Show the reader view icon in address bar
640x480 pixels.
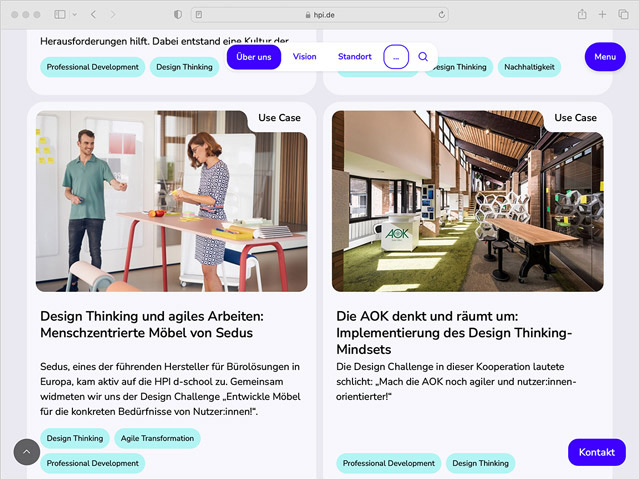[x=199, y=15]
